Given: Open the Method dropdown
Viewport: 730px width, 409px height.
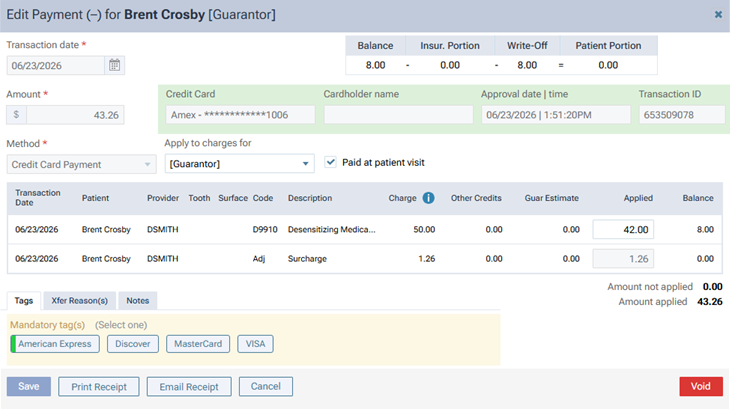Looking at the screenshot, I should [x=81, y=164].
